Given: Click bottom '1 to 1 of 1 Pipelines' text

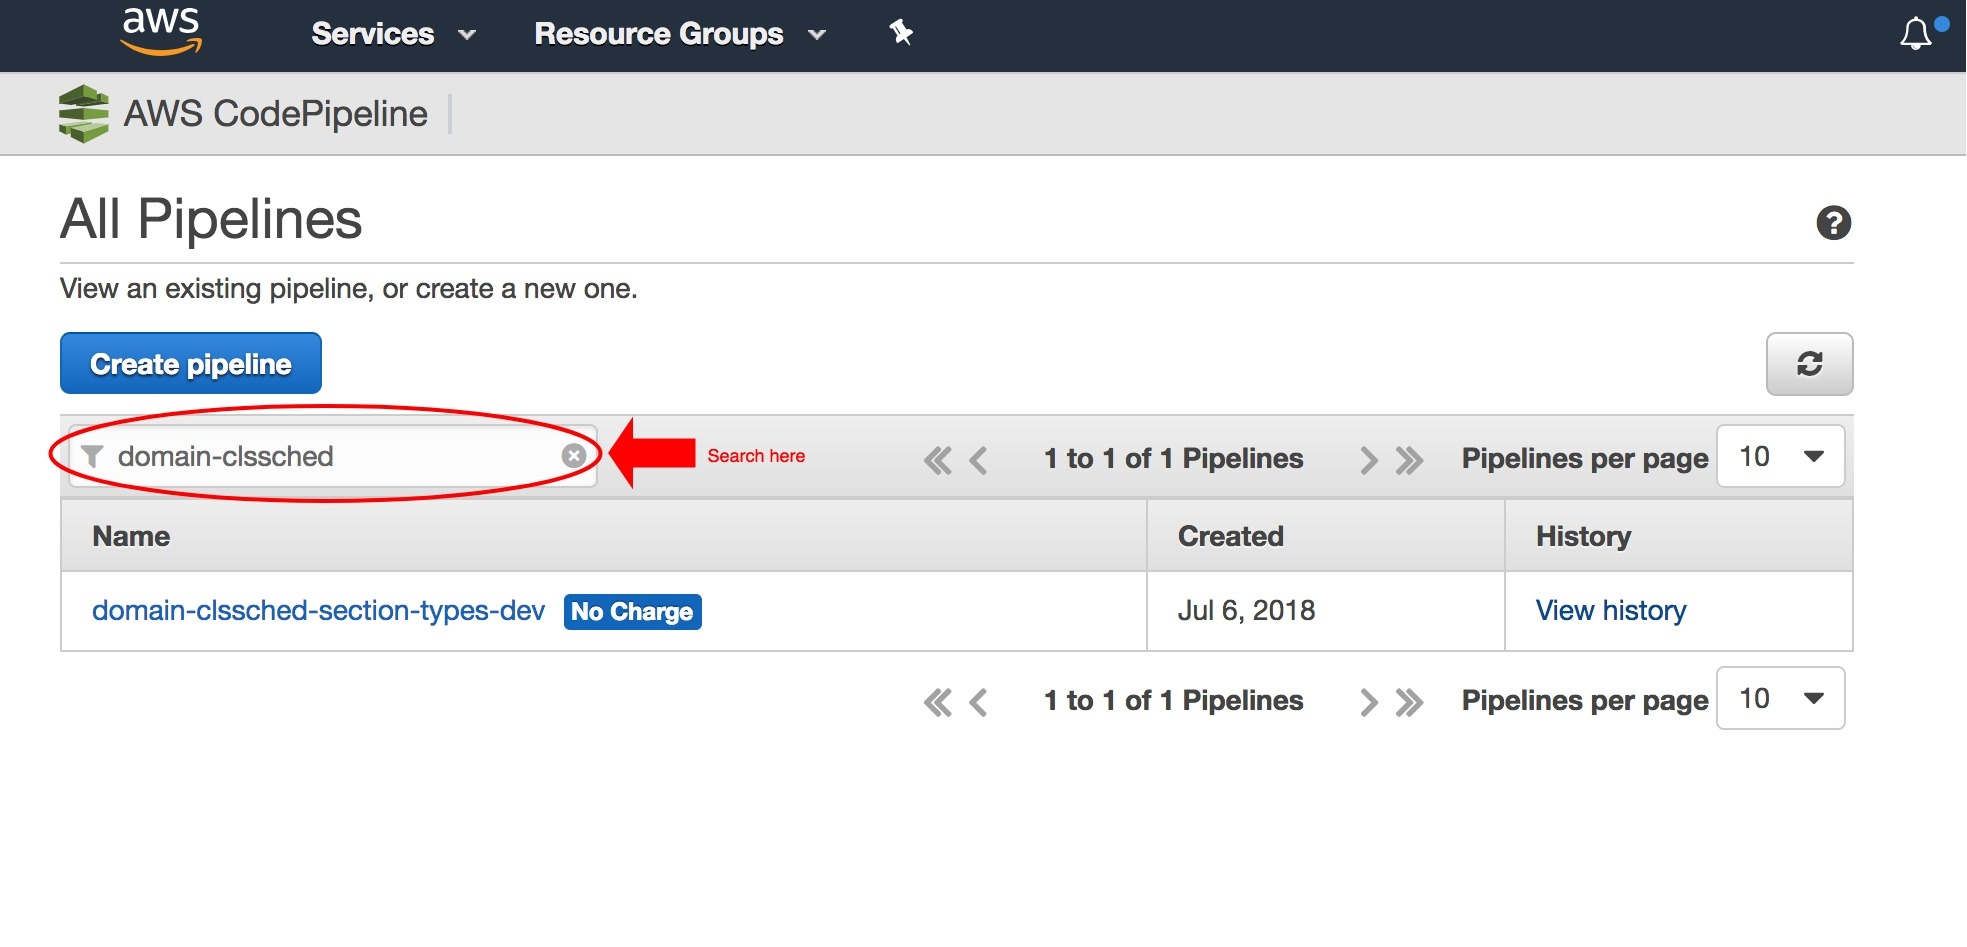Looking at the screenshot, I should point(1173,700).
